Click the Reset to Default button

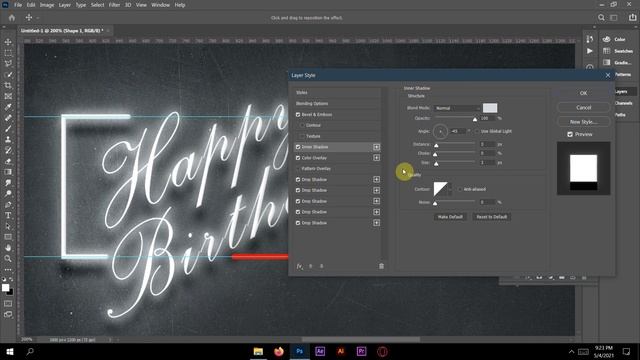point(491,217)
